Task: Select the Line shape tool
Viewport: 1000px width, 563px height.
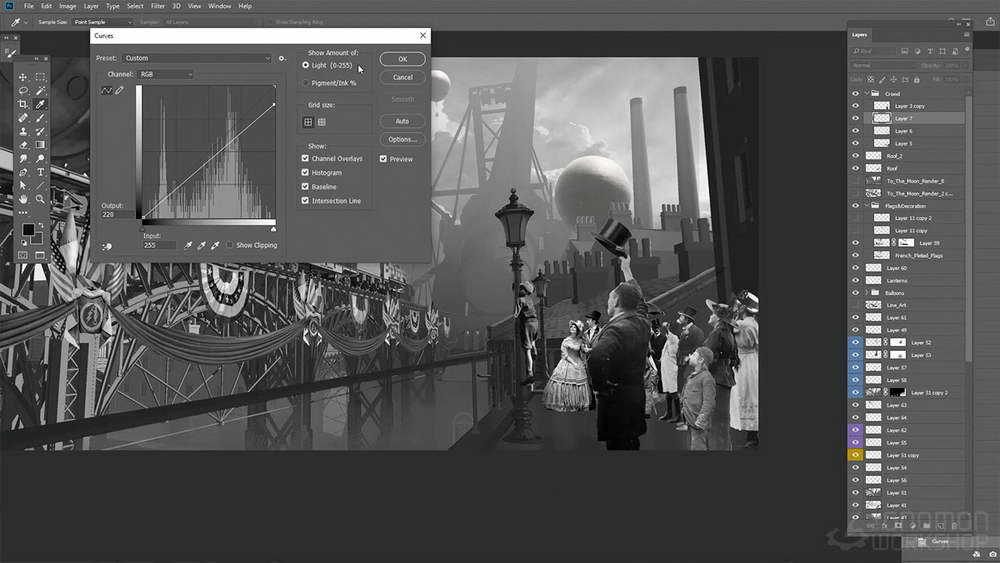Action: (x=40, y=186)
